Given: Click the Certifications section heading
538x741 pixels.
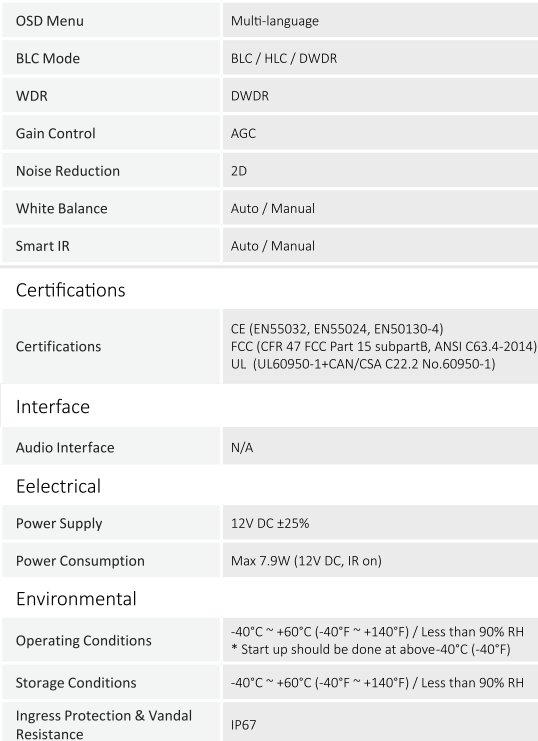Looking at the screenshot, I should pos(70,290).
